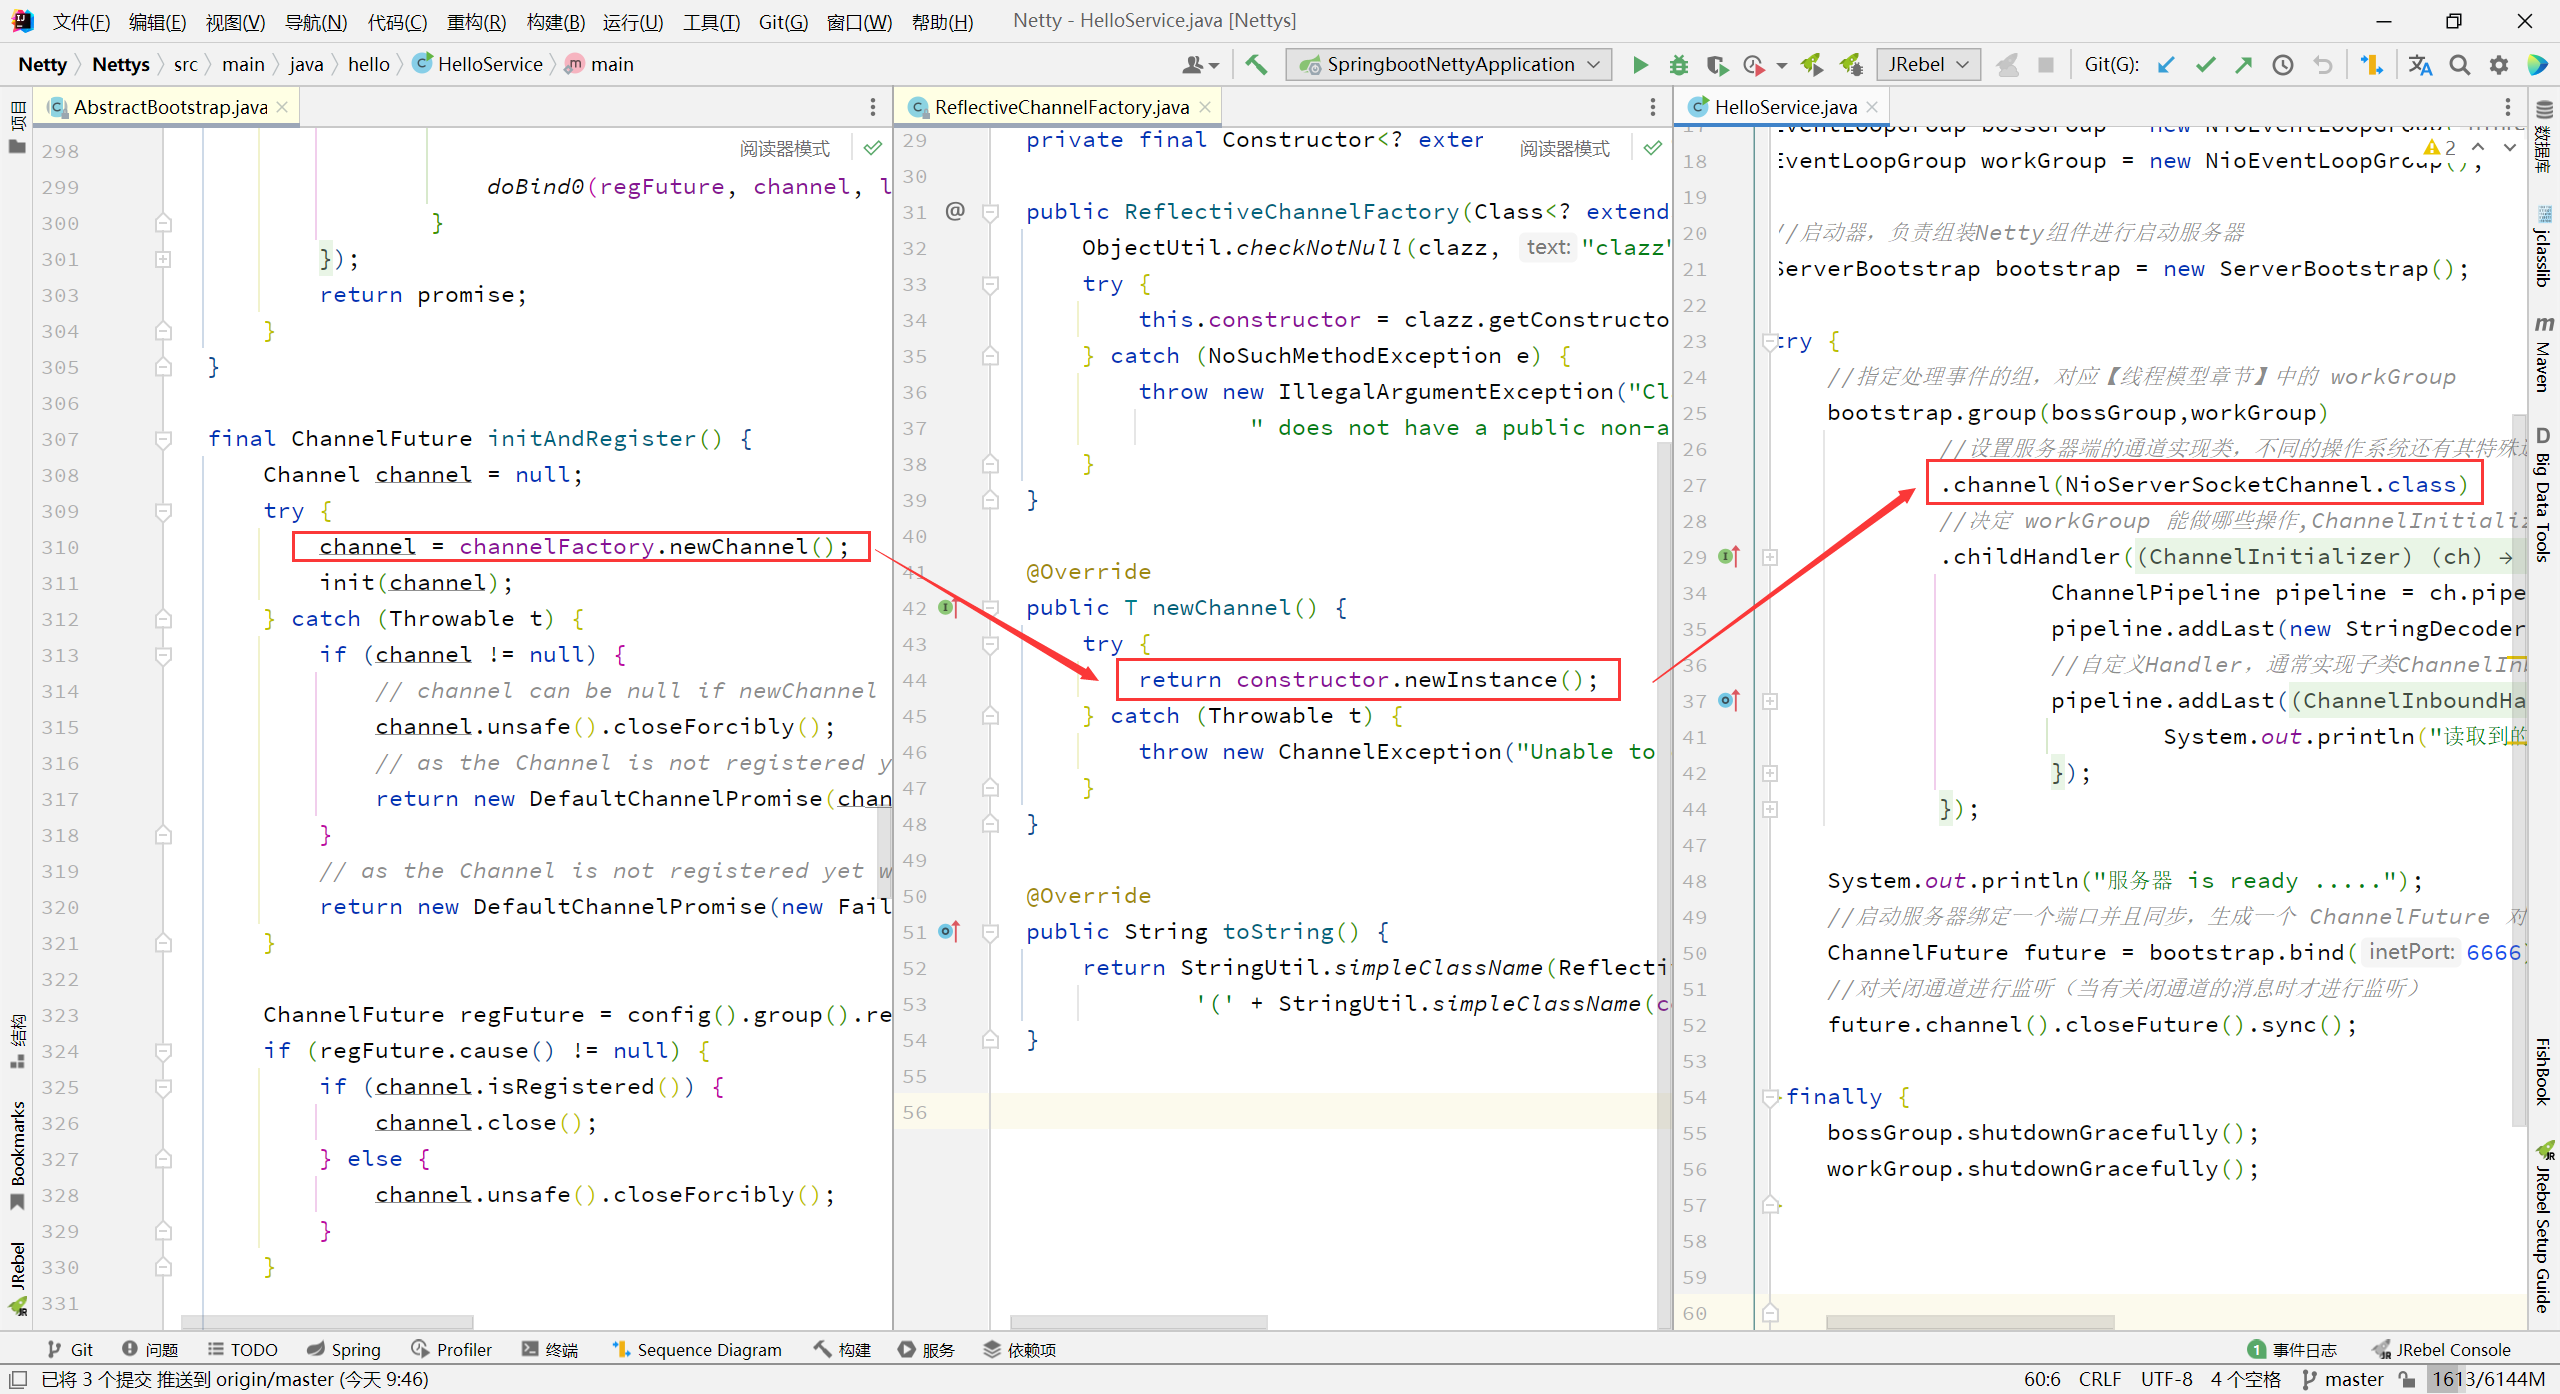2560x1394 pixels.
Task: Click Show Git history clock icon
Action: point(2283,65)
